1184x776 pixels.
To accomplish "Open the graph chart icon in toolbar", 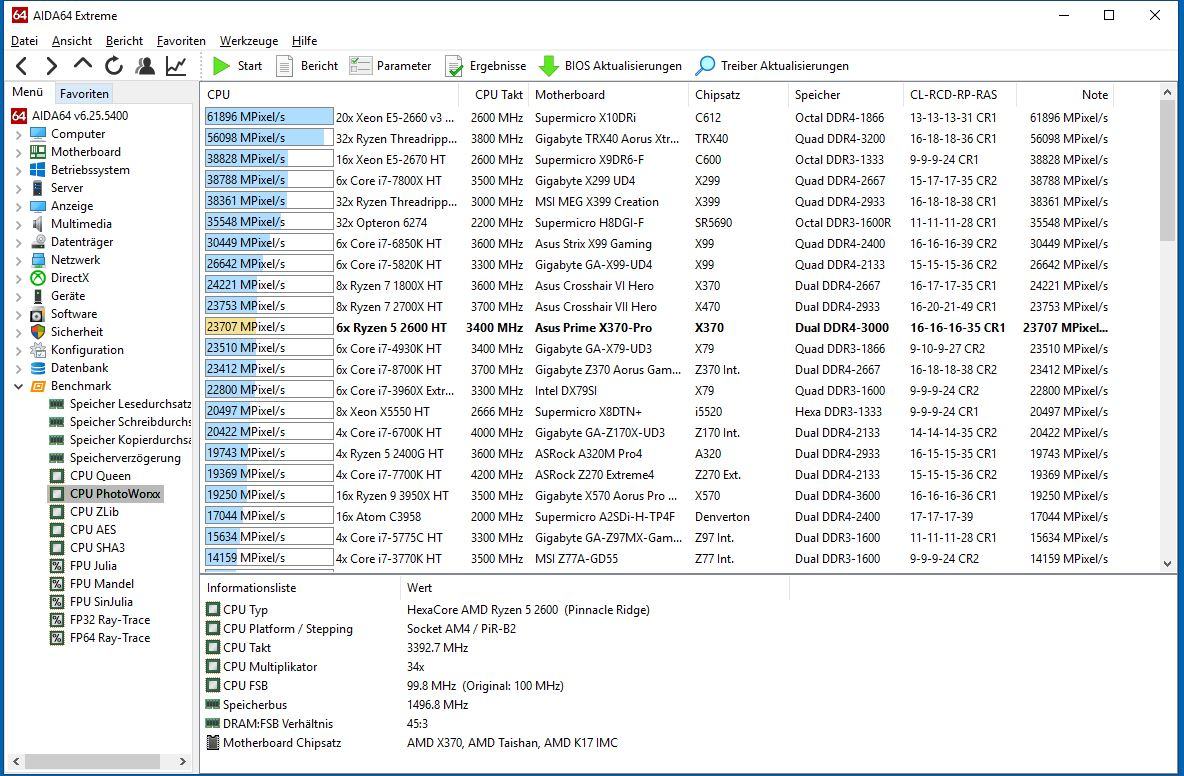I will (x=176, y=66).
